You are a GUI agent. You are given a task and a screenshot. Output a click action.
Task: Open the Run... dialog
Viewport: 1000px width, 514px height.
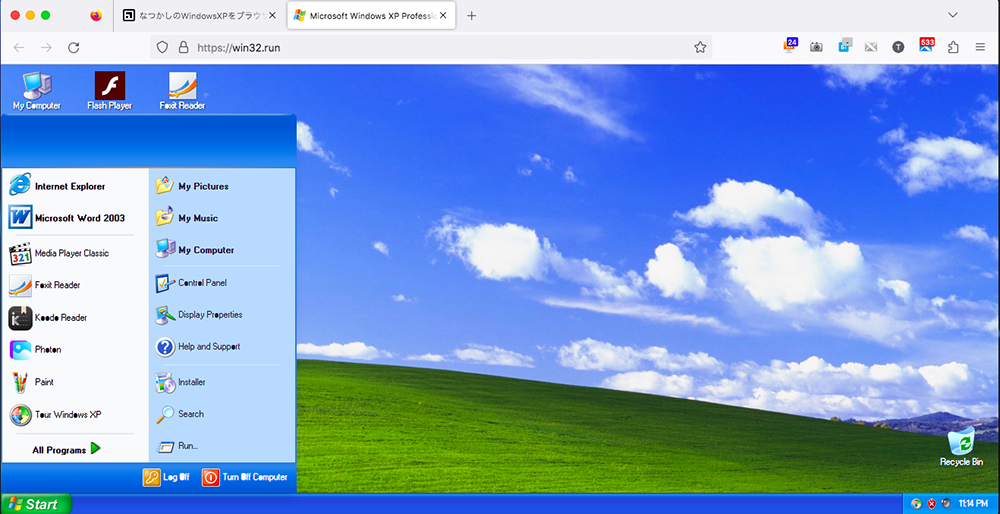tap(221, 446)
